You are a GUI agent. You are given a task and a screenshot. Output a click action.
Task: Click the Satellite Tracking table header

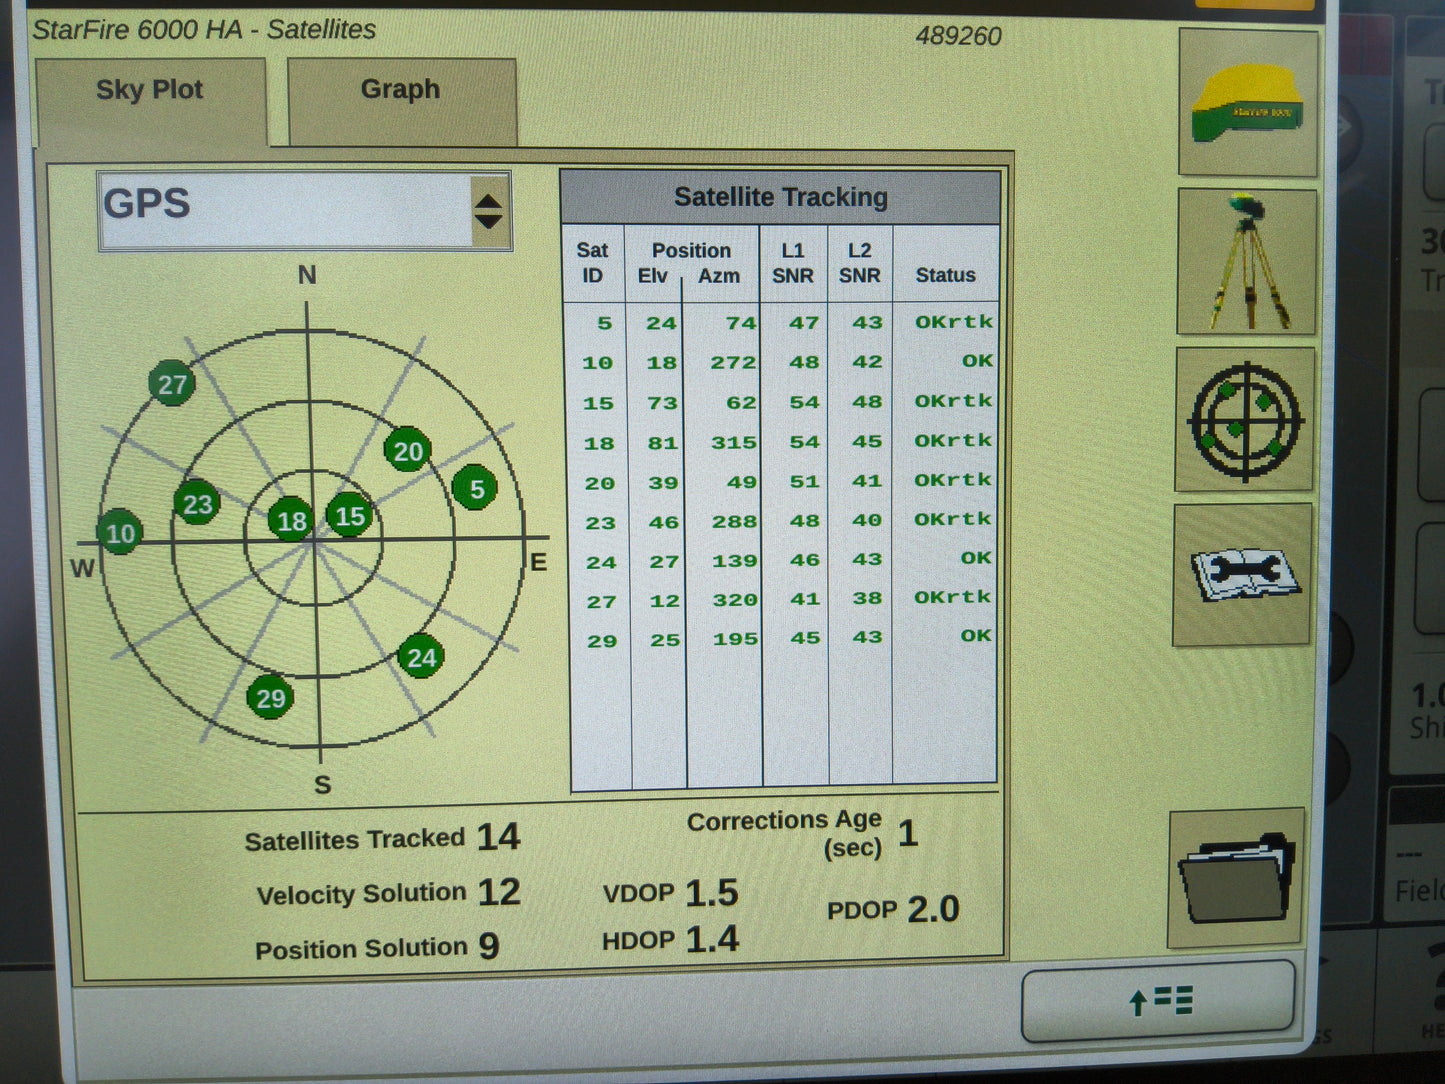tap(780, 197)
